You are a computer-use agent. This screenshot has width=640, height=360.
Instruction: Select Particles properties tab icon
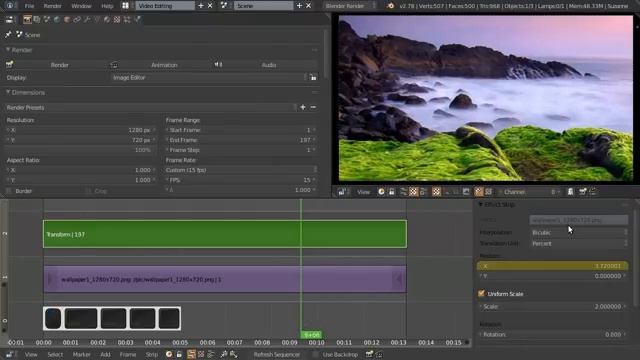[x=127, y=20]
